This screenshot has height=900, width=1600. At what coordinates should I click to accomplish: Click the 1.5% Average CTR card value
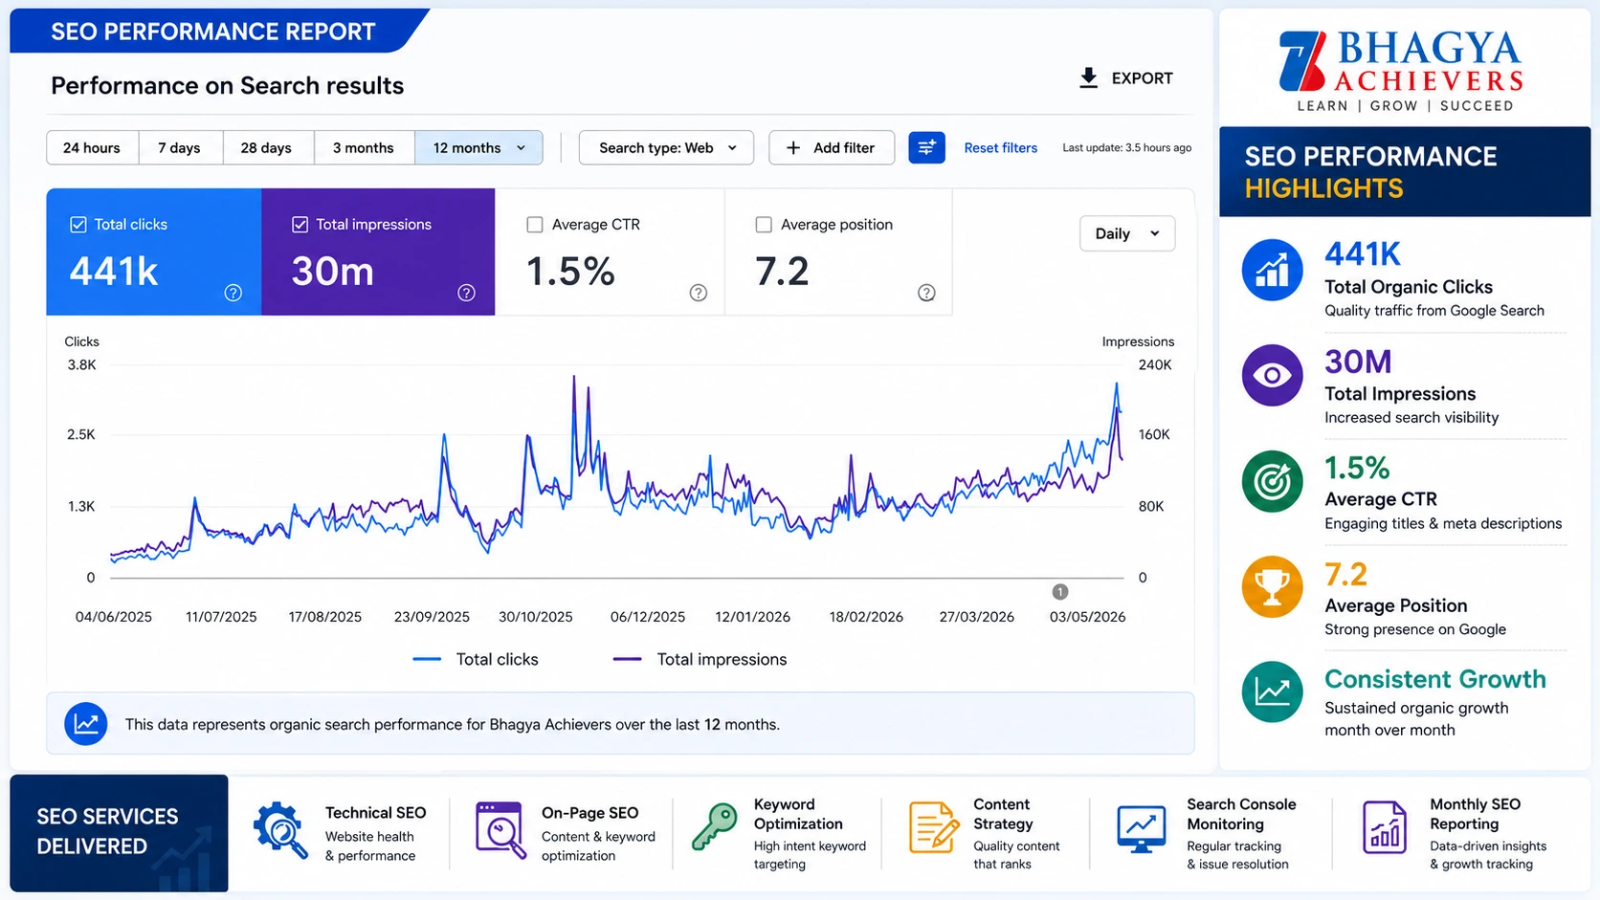[x=571, y=271]
